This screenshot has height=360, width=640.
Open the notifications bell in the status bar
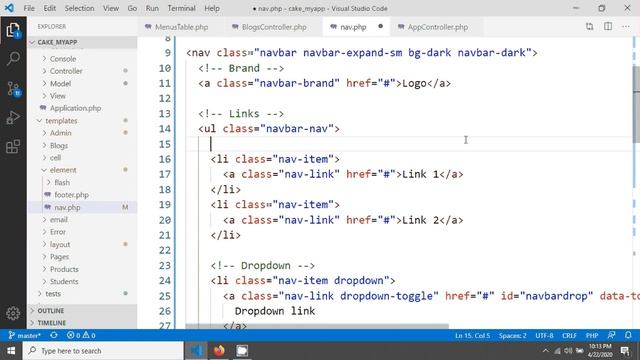click(628, 335)
